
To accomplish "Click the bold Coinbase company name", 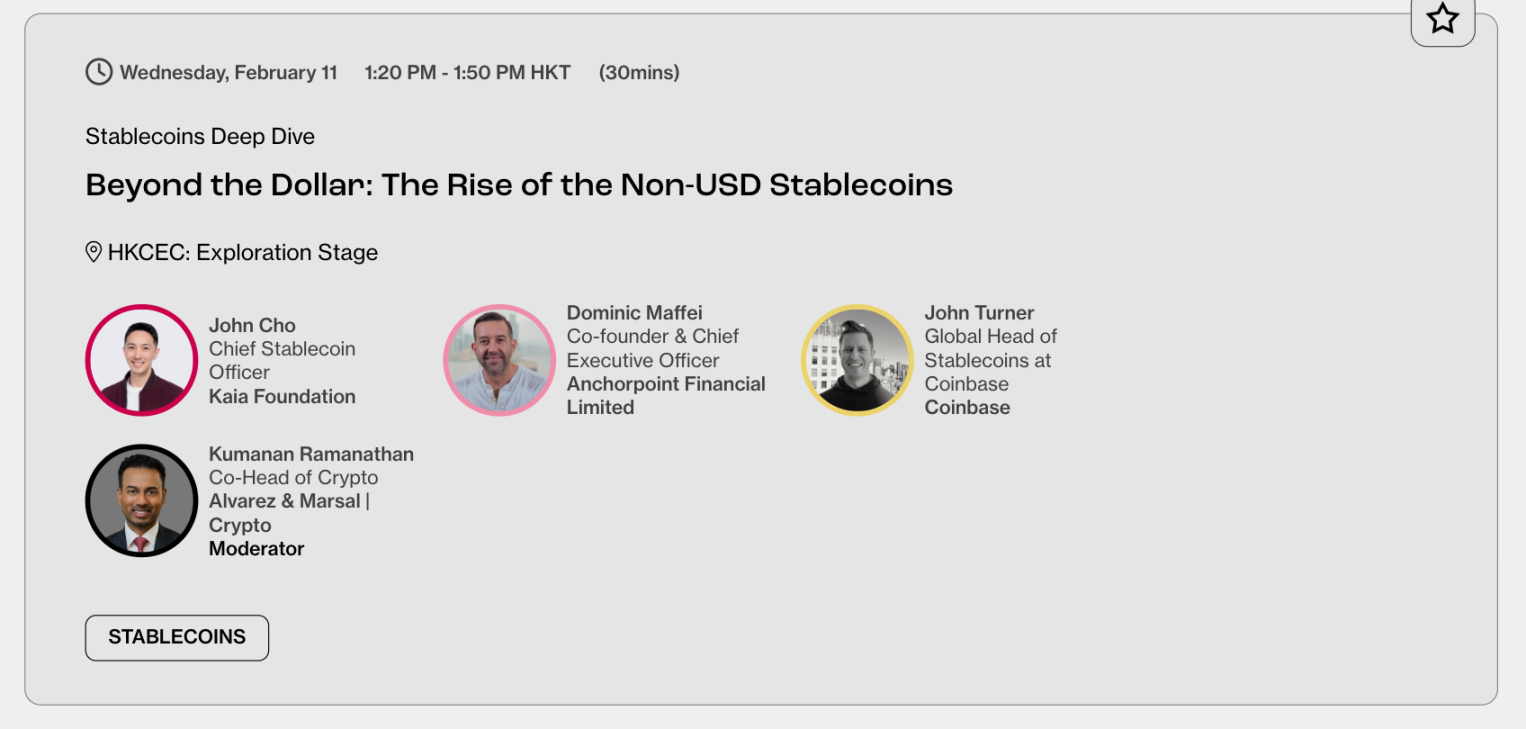I will pos(967,407).
